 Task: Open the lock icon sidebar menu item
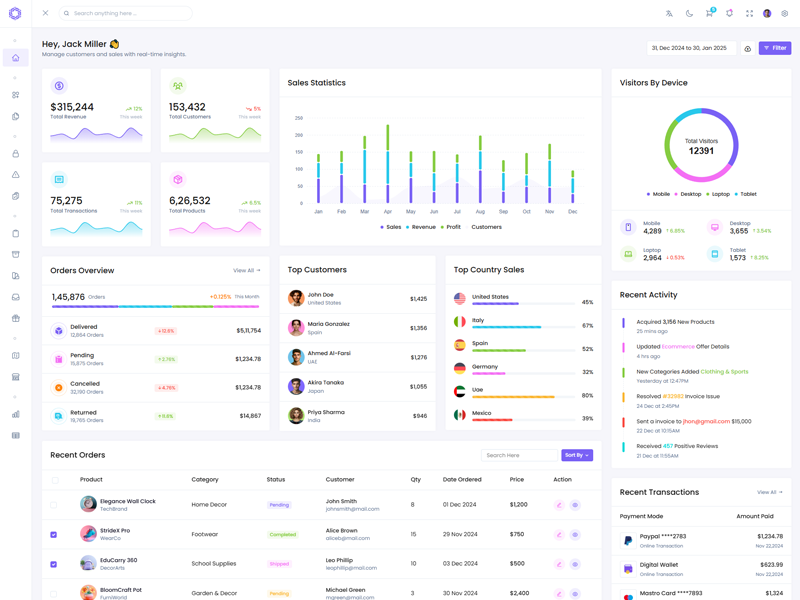(x=15, y=154)
